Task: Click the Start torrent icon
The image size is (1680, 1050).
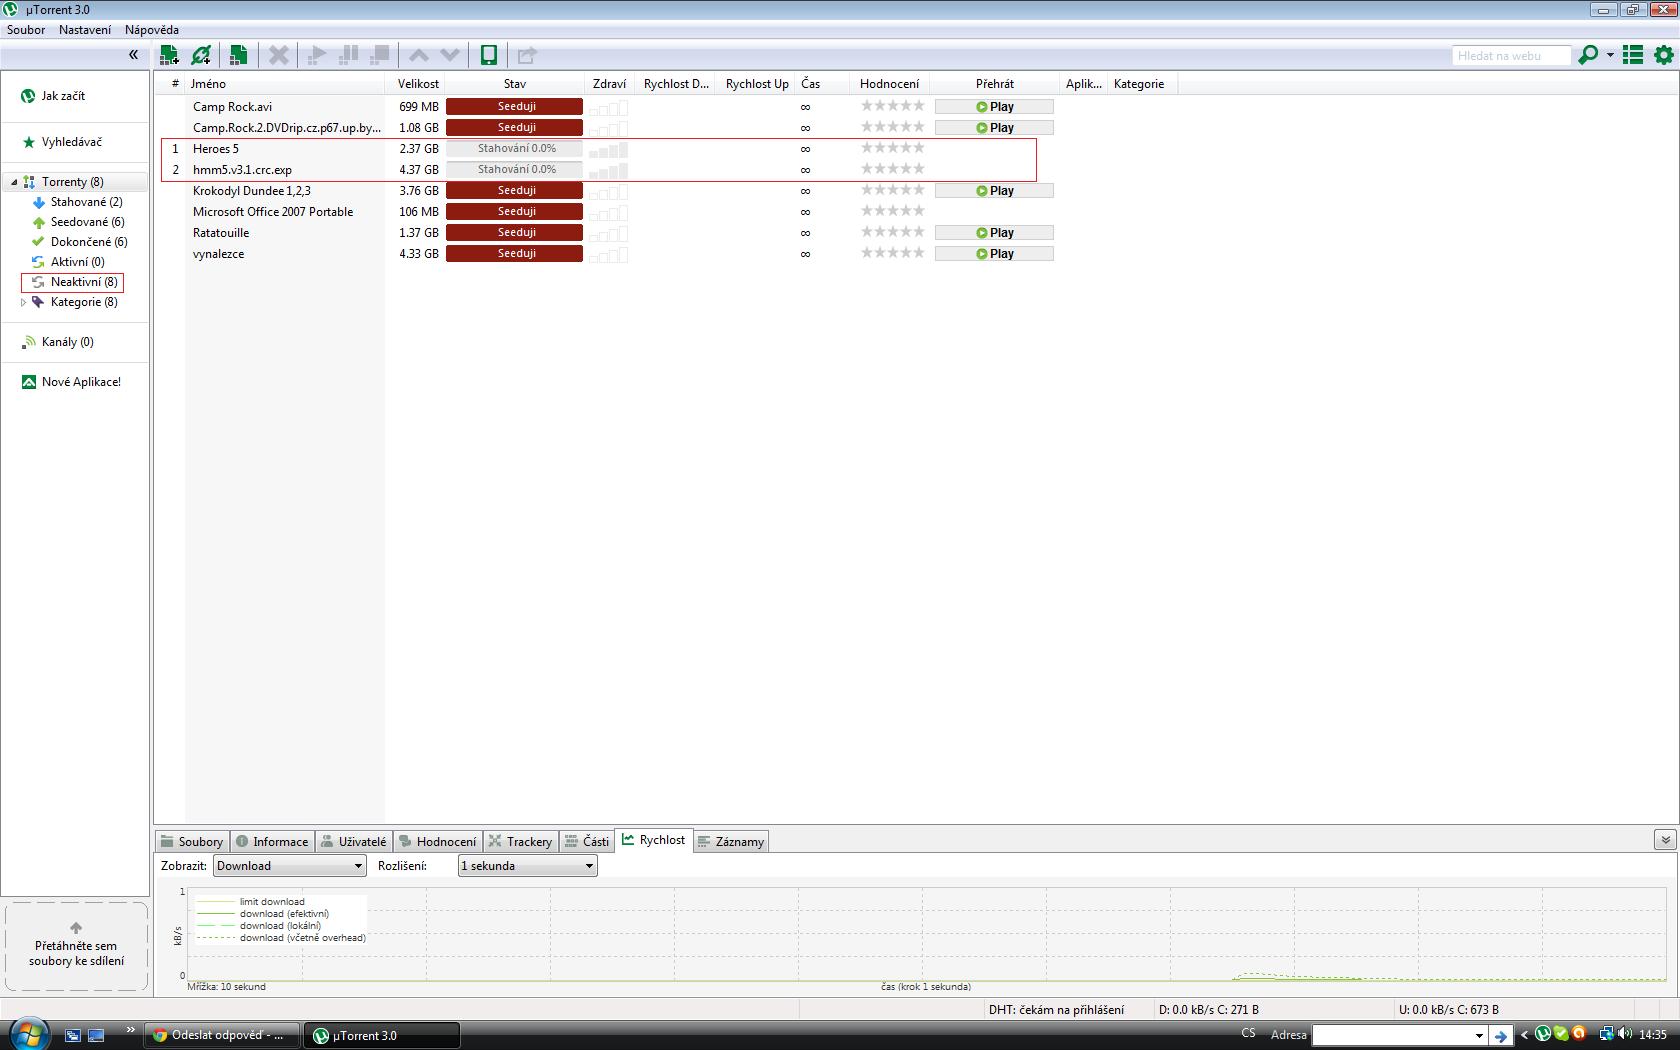Action: click(x=317, y=55)
